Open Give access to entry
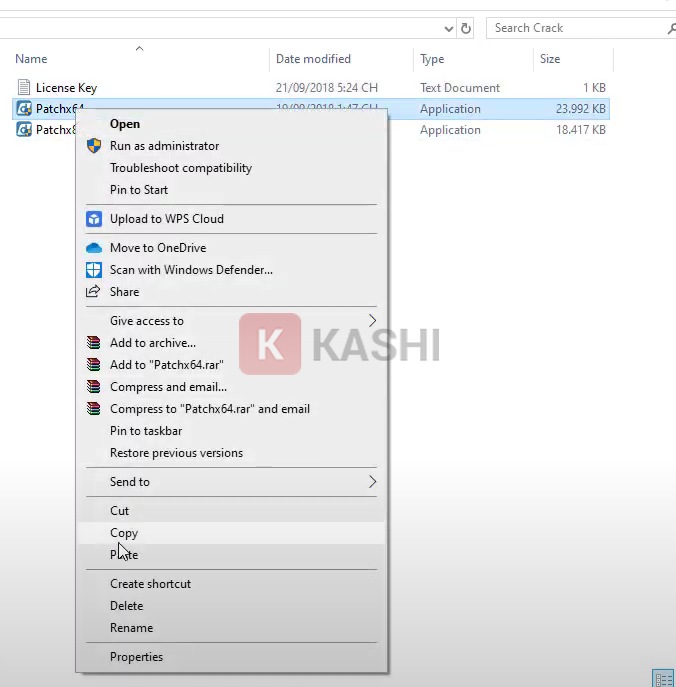The image size is (676, 687). [x=146, y=321]
